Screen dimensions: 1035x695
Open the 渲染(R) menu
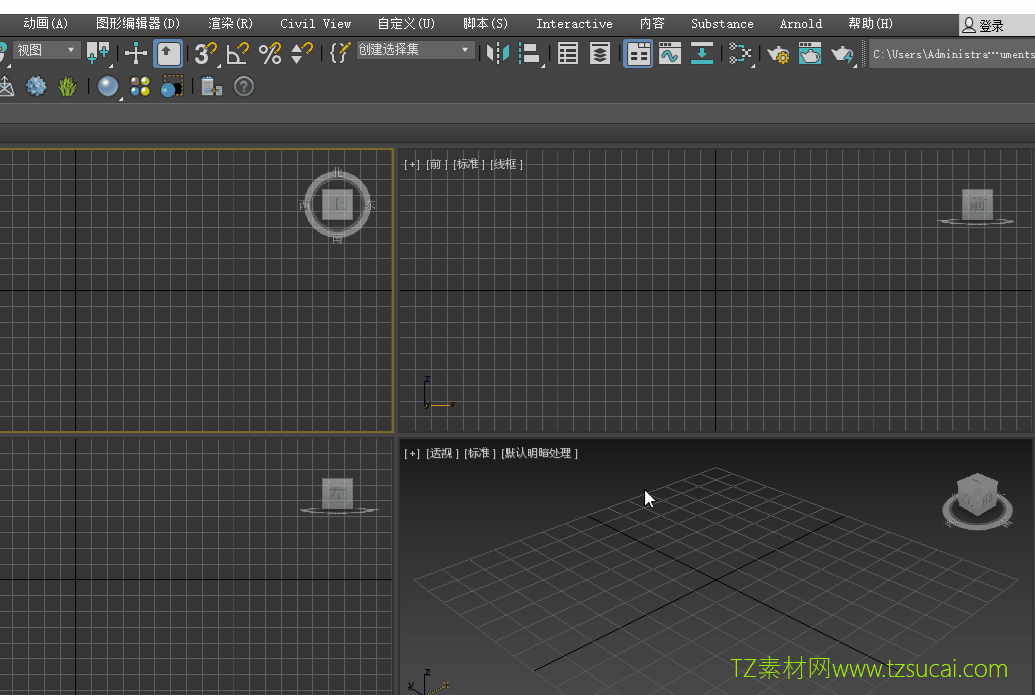(x=230, y=24)
